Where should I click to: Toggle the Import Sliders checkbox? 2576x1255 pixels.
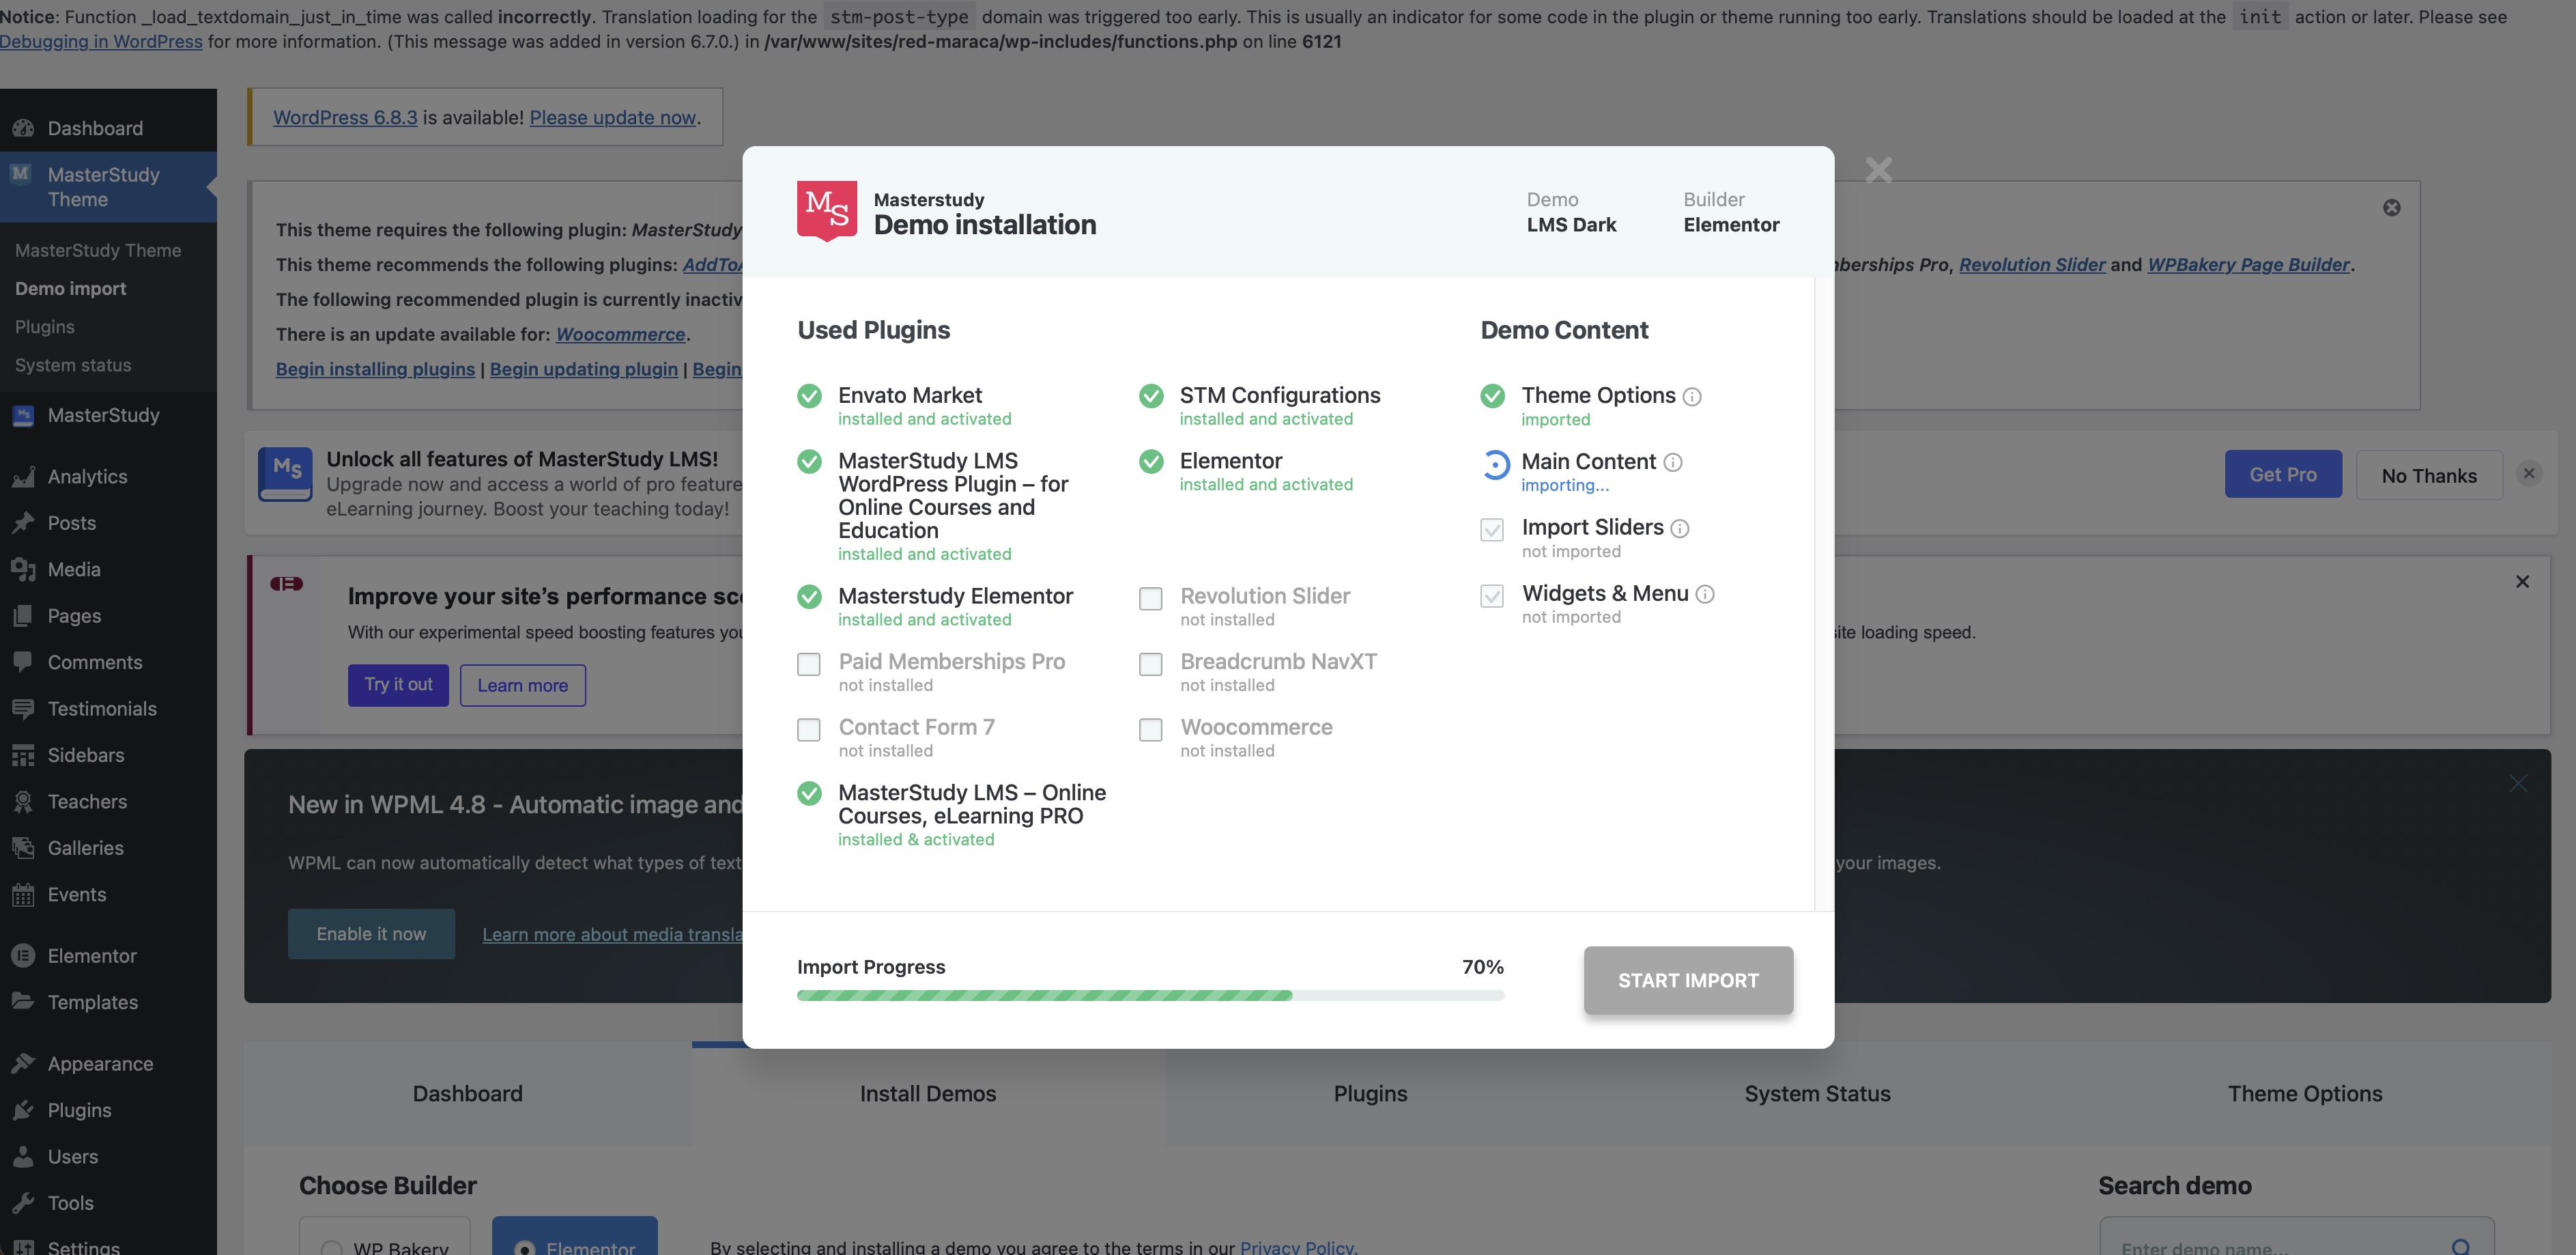pyautogui.click(x=1492, y=529)
